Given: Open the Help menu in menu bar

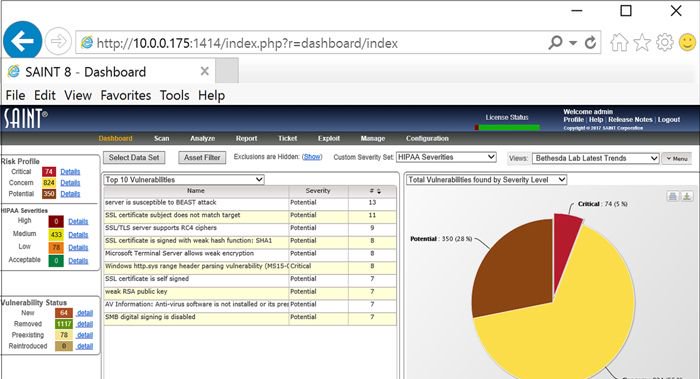Looking at the screenshot, I should click(x=211, y=95).
